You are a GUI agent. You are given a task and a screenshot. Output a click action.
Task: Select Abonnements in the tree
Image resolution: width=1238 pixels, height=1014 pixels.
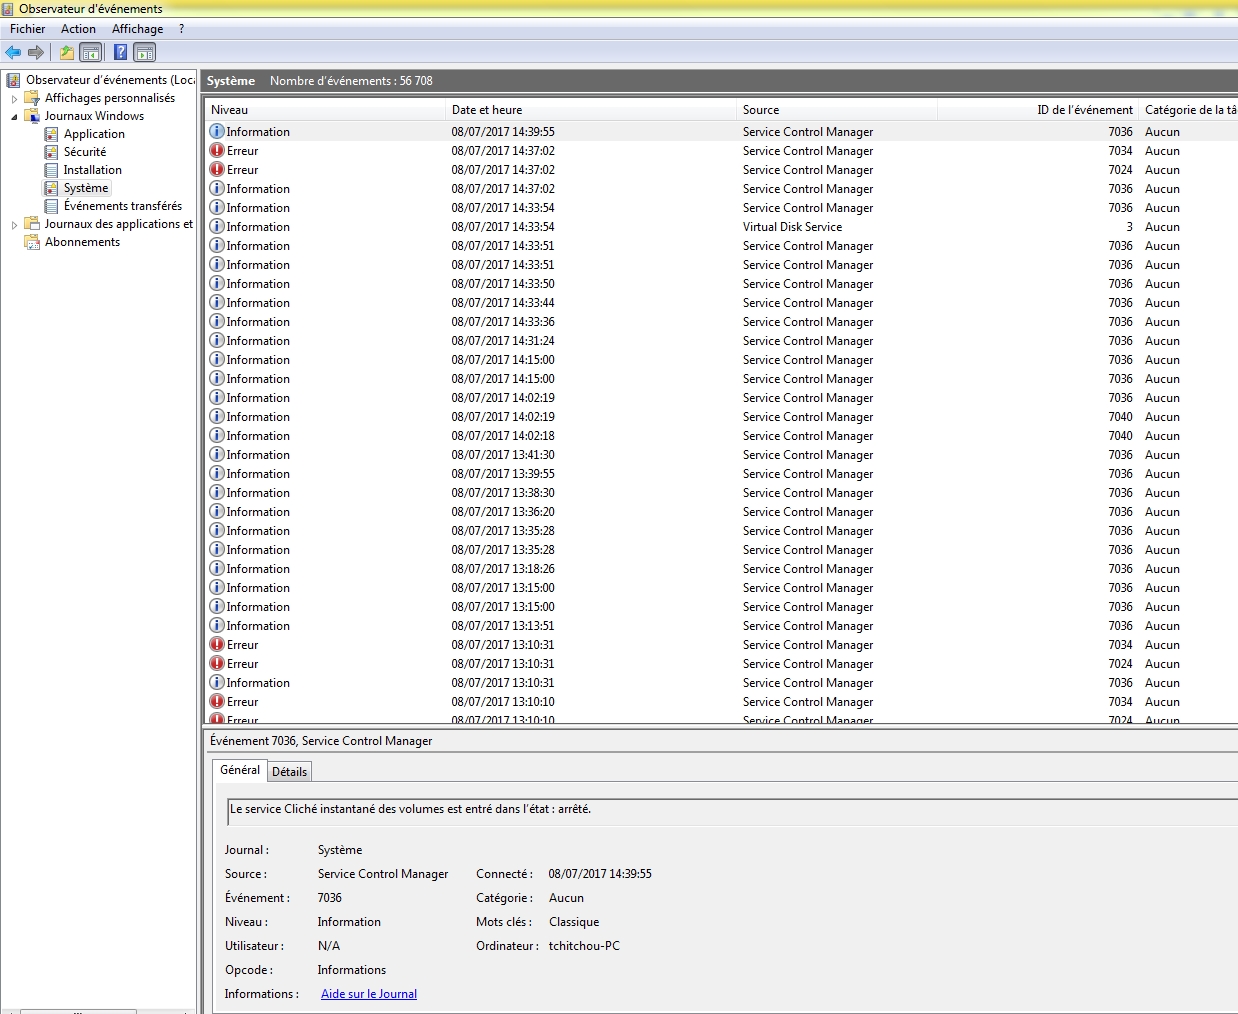point(82,242)
